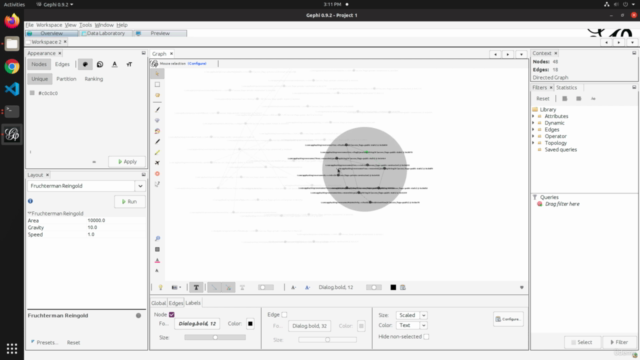
Task: Open Firefox from the dock
Action: tap(12, 21)
